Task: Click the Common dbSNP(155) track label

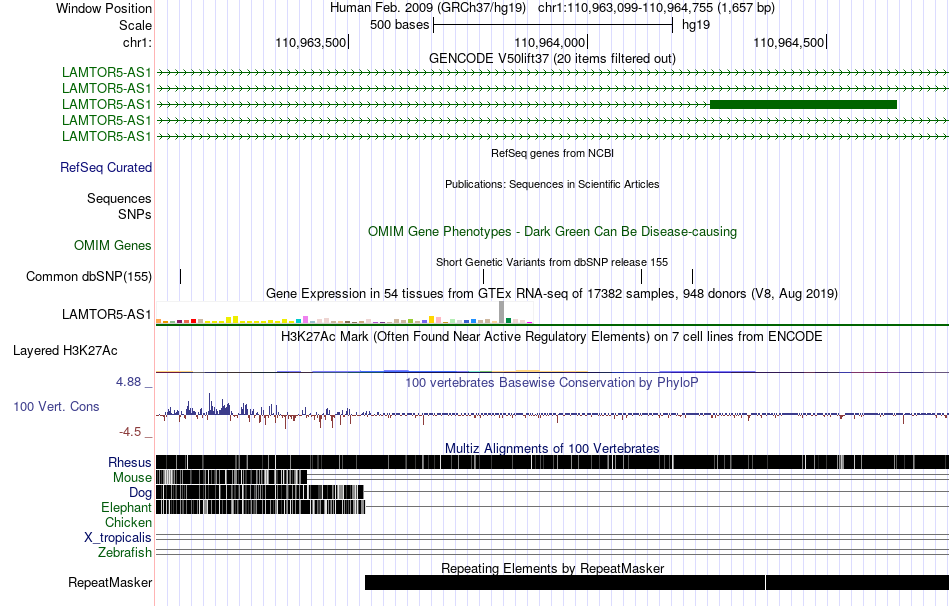Action: click(88, 276)
